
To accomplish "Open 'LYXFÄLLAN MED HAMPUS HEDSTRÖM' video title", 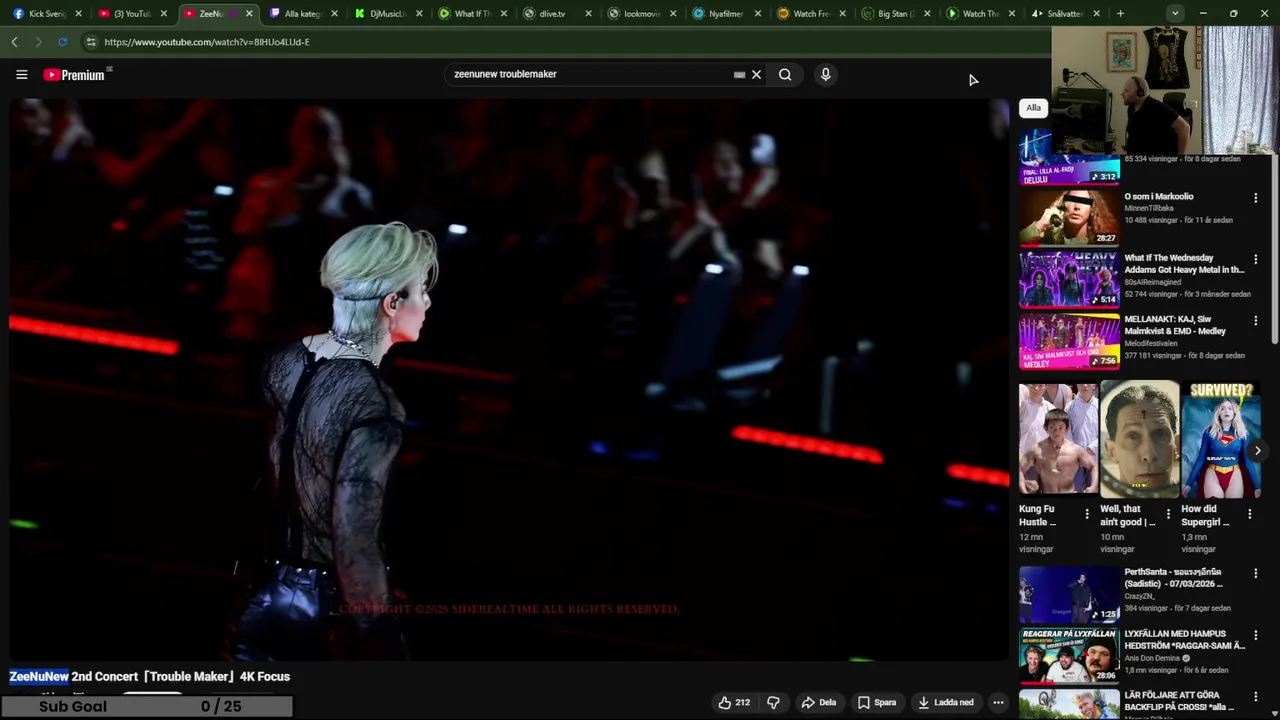I will point(1184,640).
